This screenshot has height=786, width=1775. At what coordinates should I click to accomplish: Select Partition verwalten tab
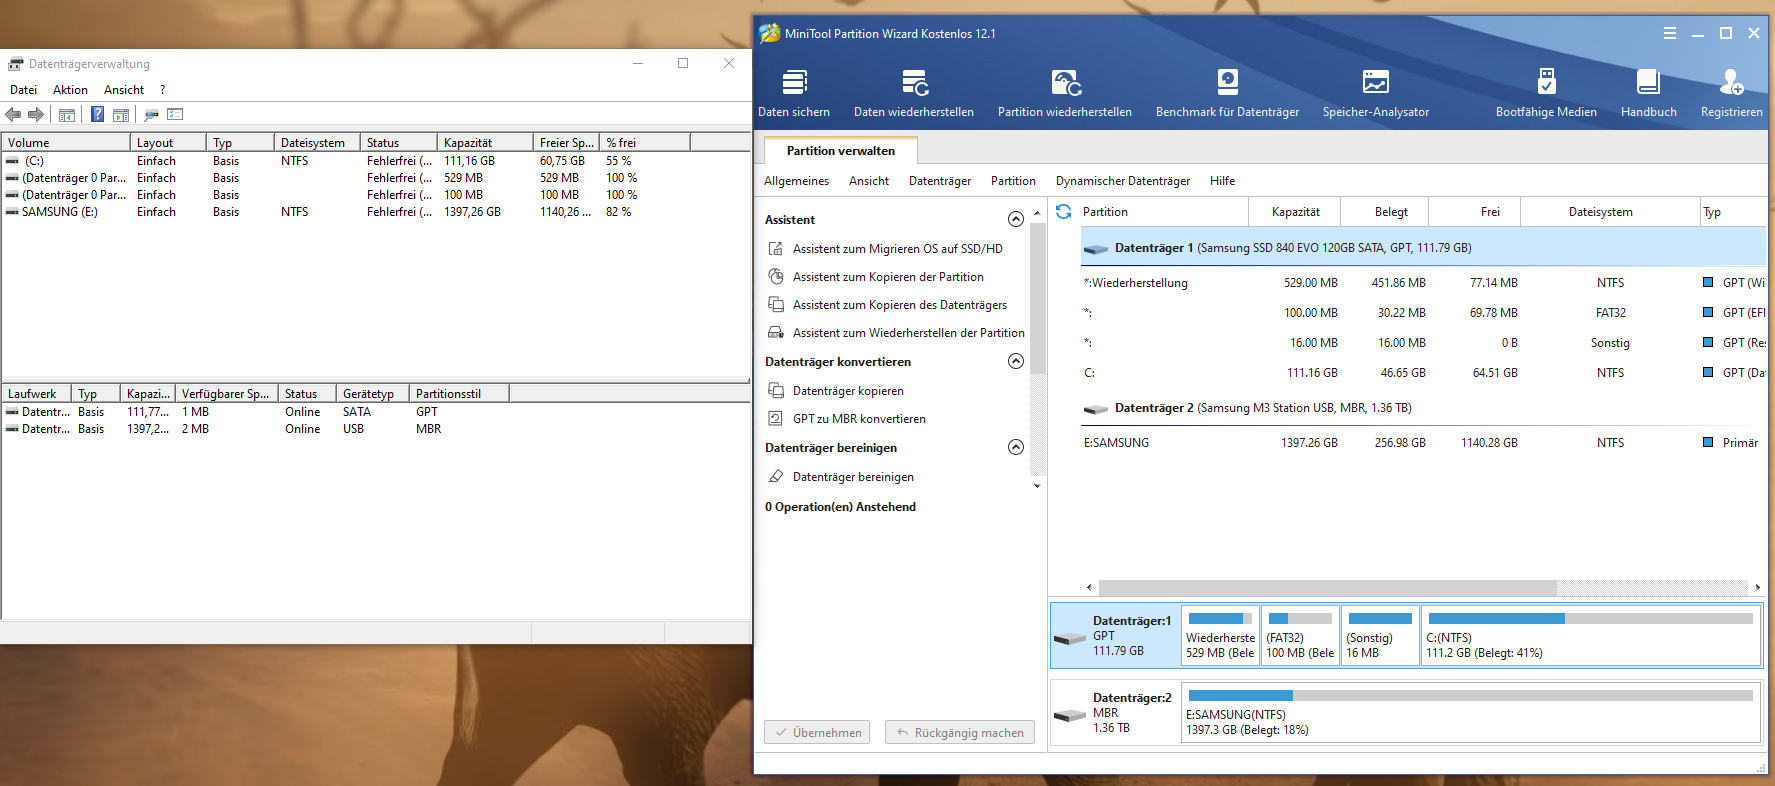pos(841,151)
